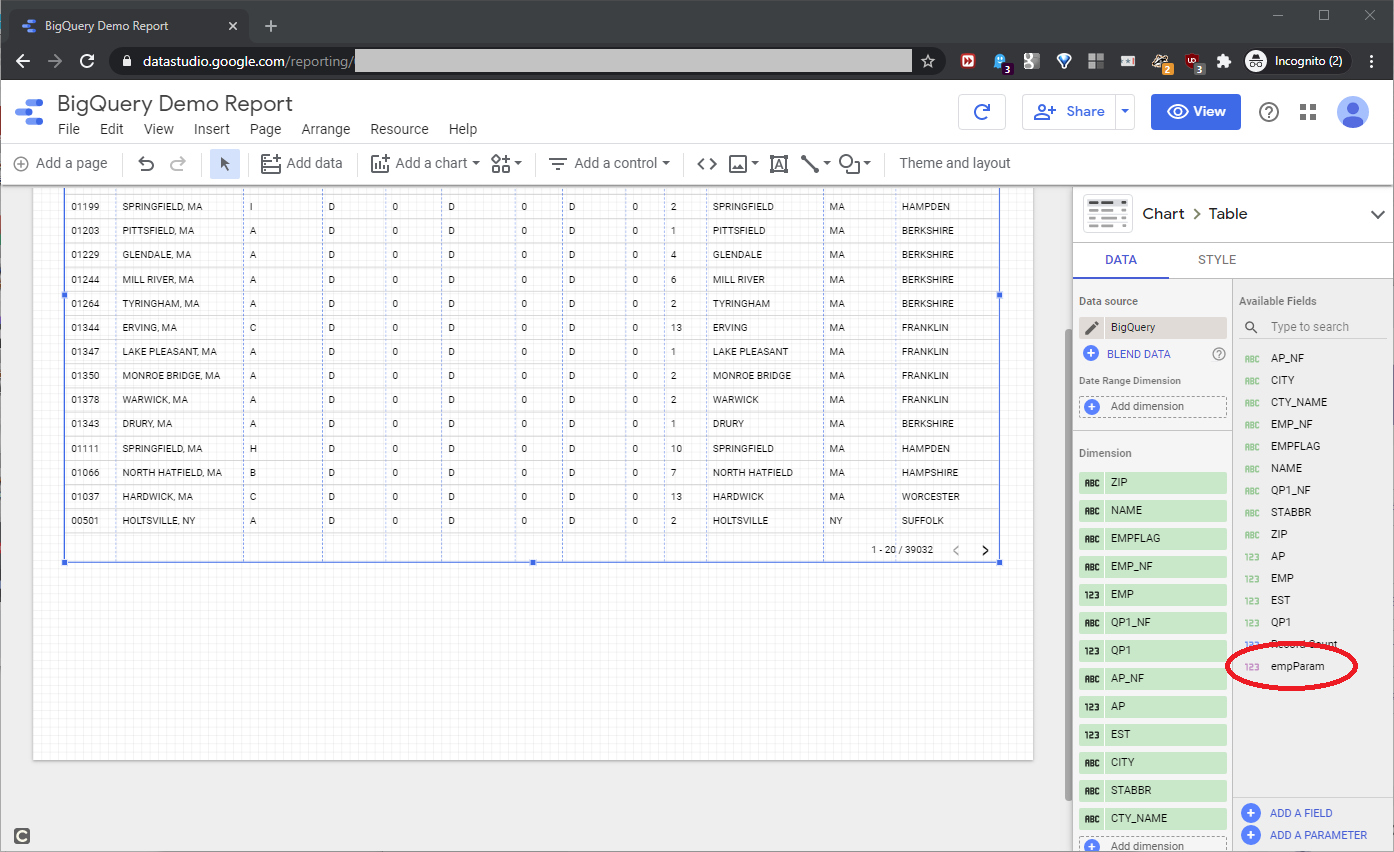Select the CTY_NAME dimension chip

pos(1152,818)
